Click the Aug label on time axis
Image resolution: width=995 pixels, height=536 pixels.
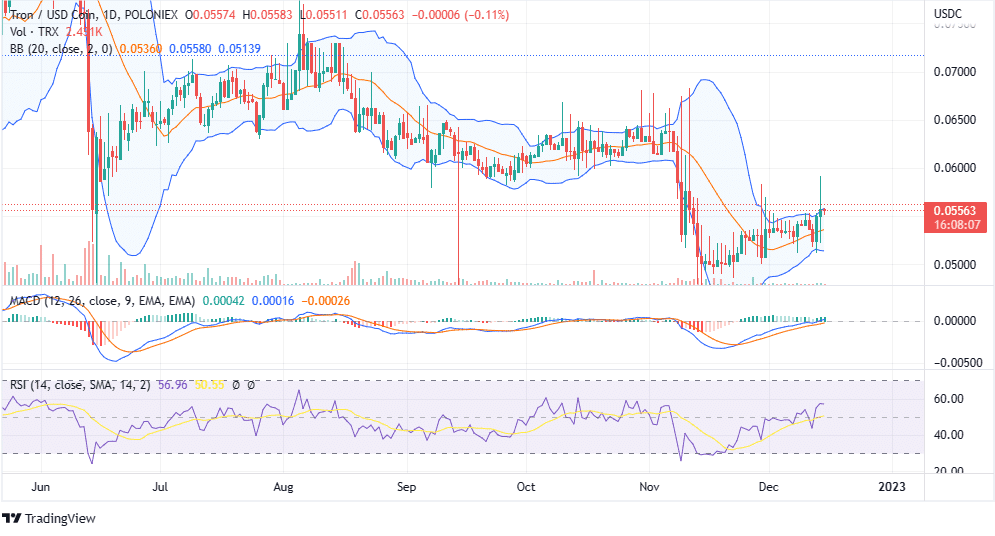[283, 487]
